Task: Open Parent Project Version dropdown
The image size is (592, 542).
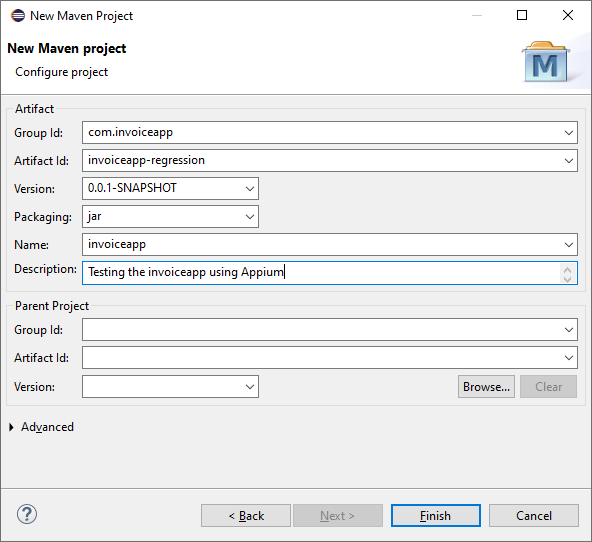Action: [x=250, y=386]
